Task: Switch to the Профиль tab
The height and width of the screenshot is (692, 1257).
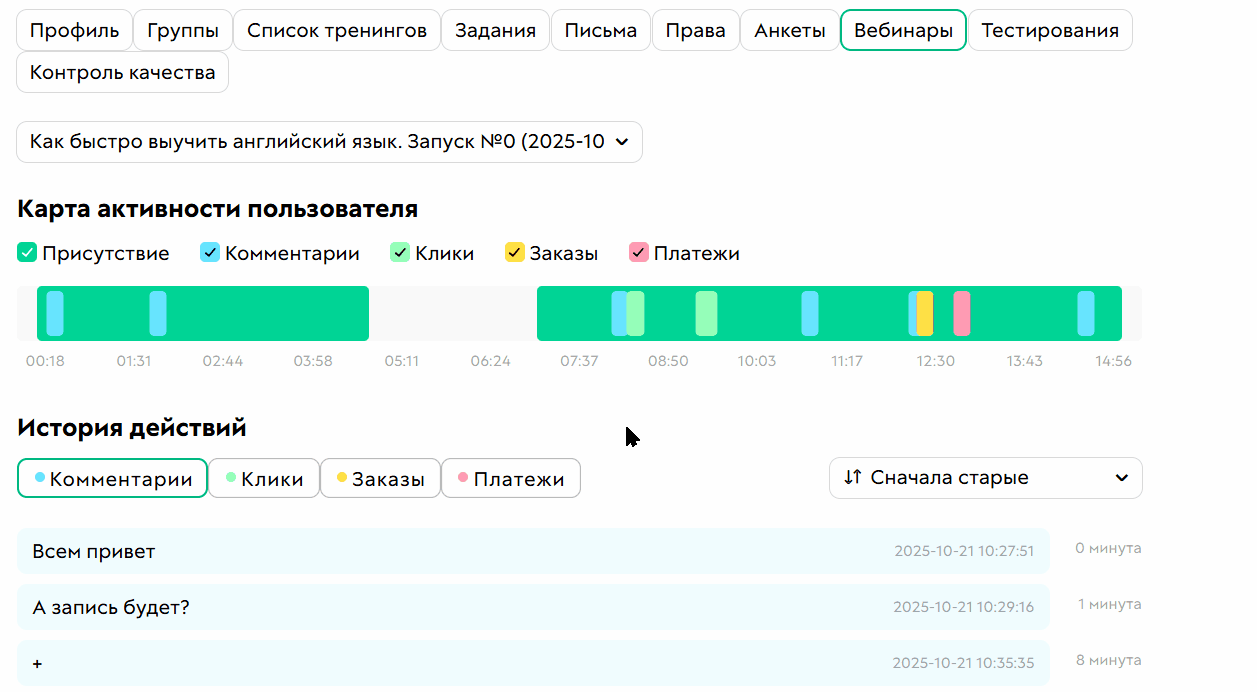Action: [x=74, y=30]
